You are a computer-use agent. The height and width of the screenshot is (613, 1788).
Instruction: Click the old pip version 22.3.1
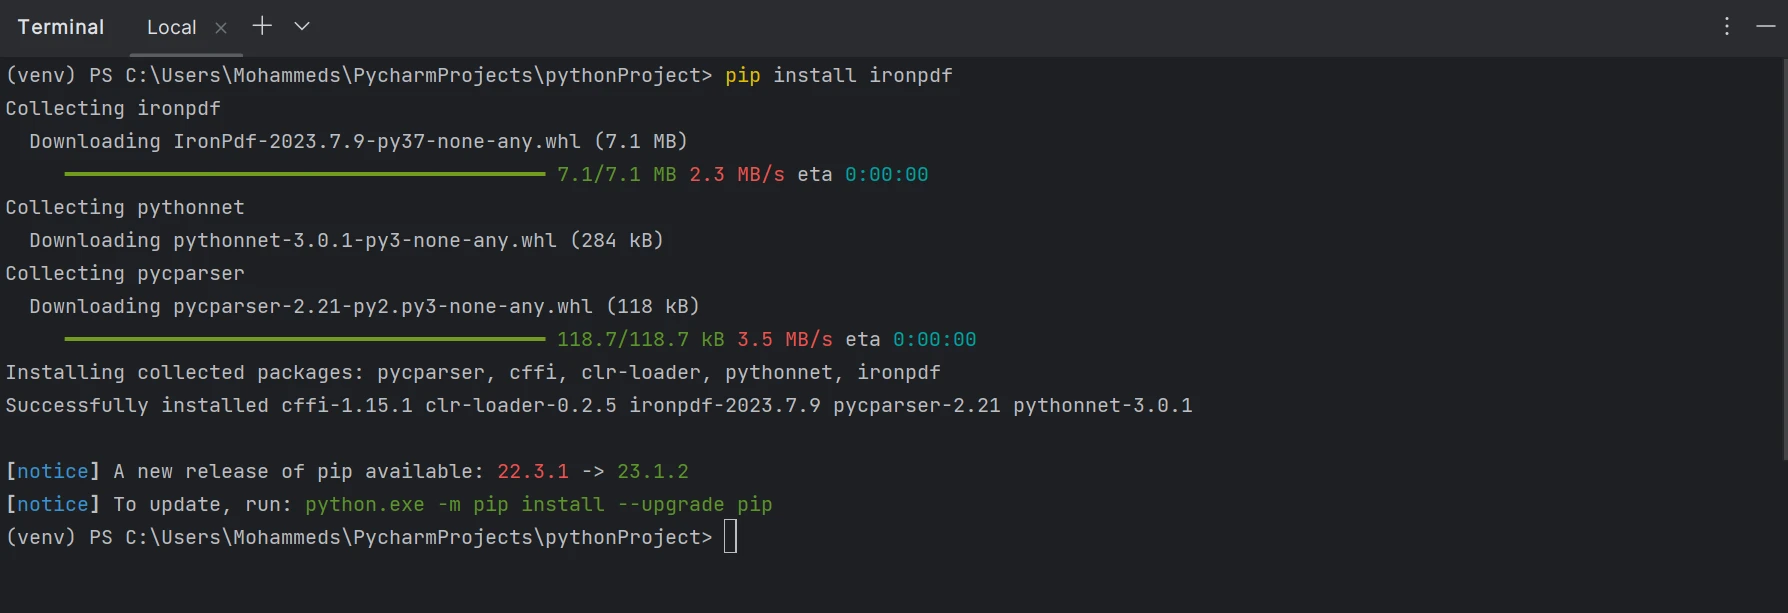[x=533, y=471]
